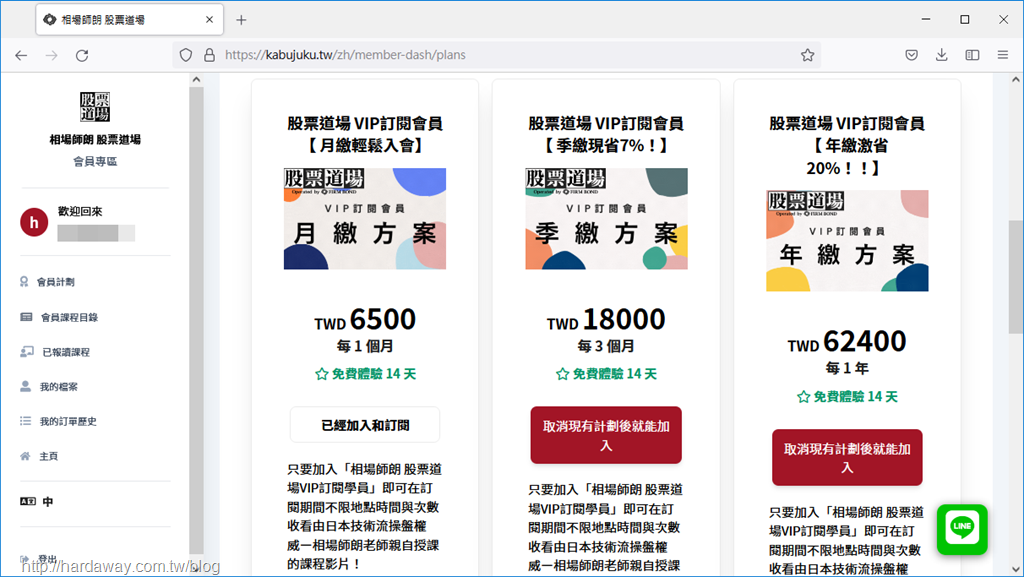Click the 已報讀課程 icon
The width and height of the screenshot is (1024, 577).
tap(27, 352)
